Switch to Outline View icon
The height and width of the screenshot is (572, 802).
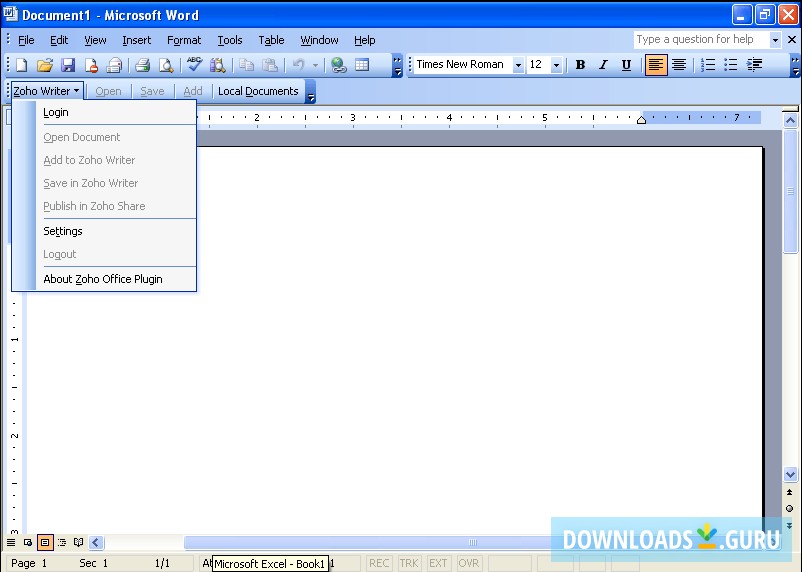point(62,542)
